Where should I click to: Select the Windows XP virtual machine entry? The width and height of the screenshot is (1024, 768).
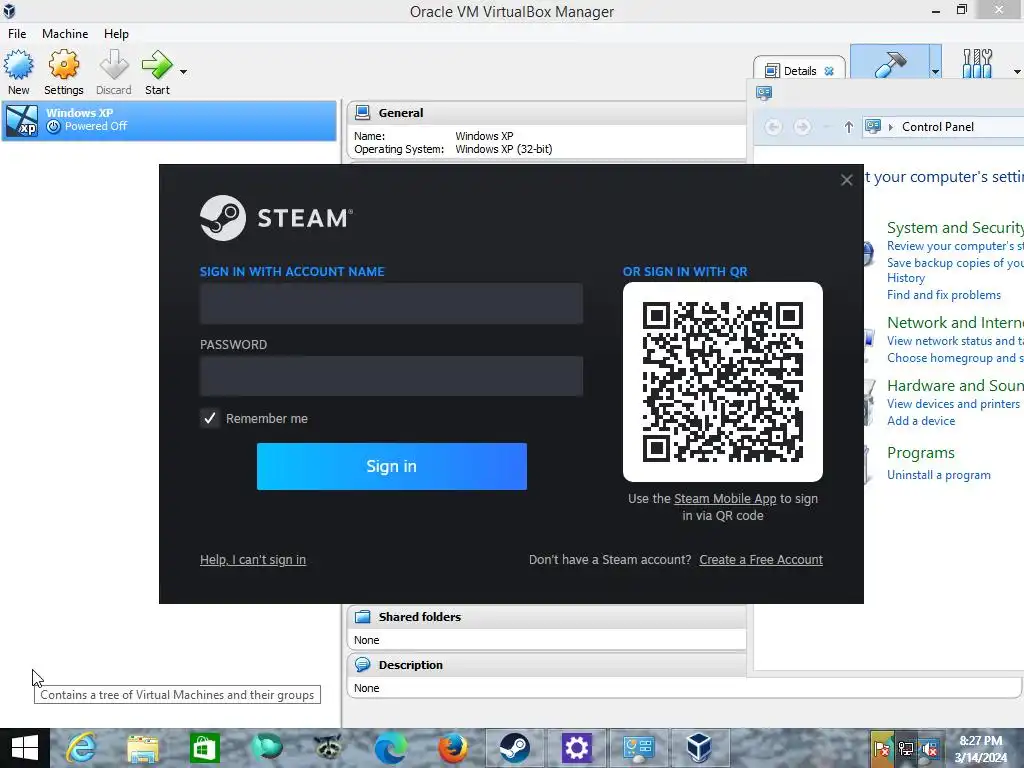point(169,120)
